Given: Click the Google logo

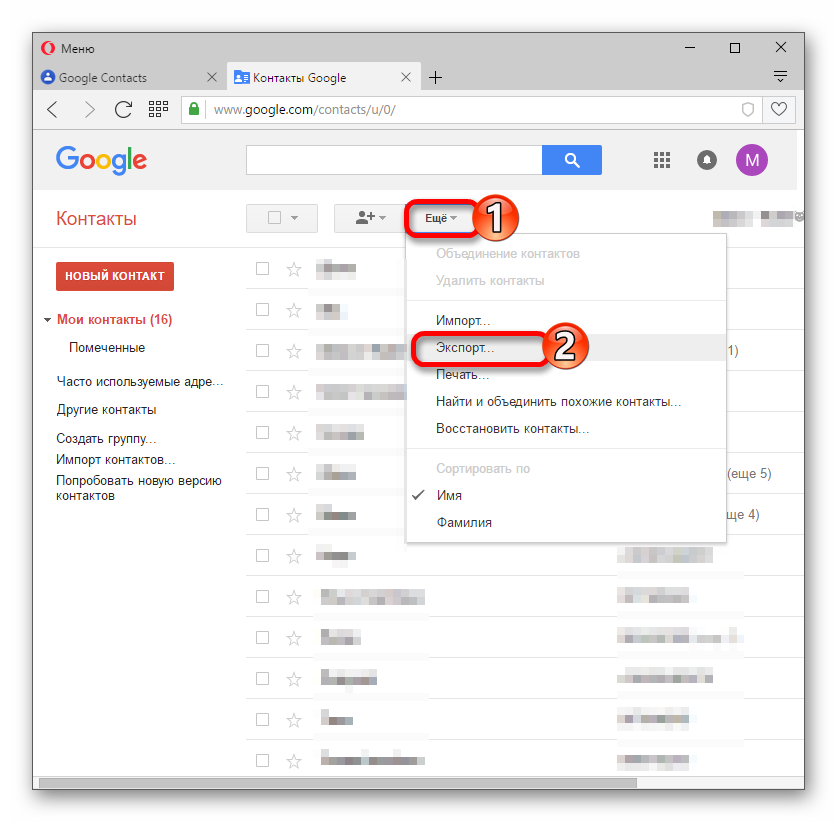Looking at the screenshot, I should click(101, 160).
